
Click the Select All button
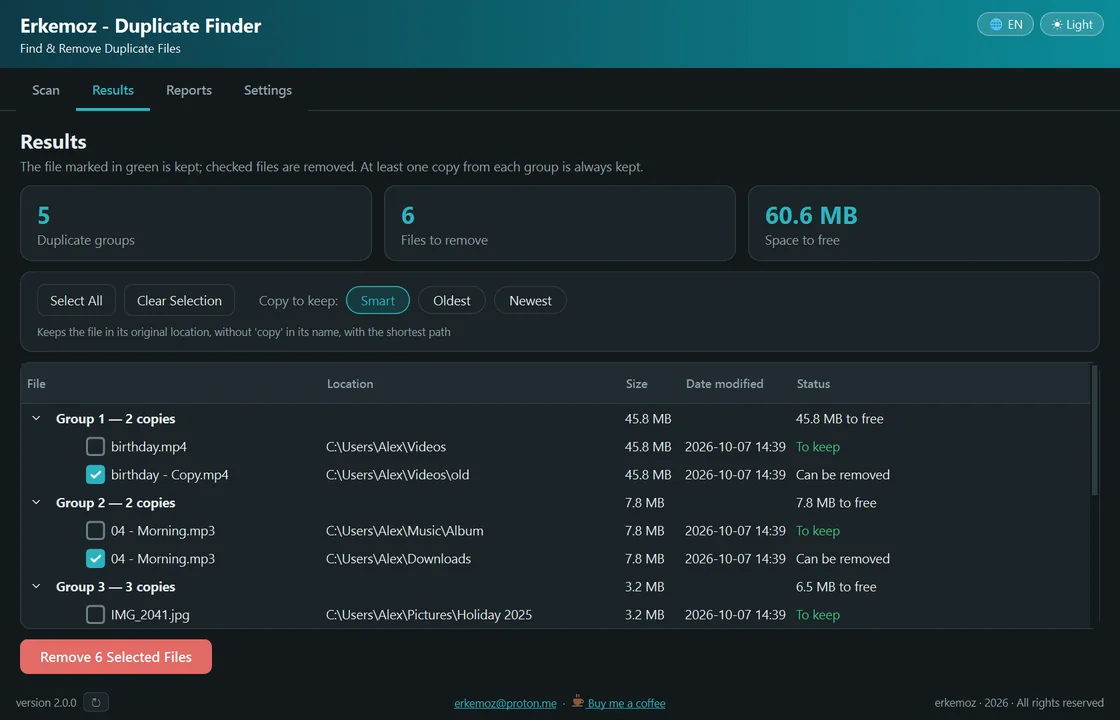pyautogui.click(x=76, y=301)
